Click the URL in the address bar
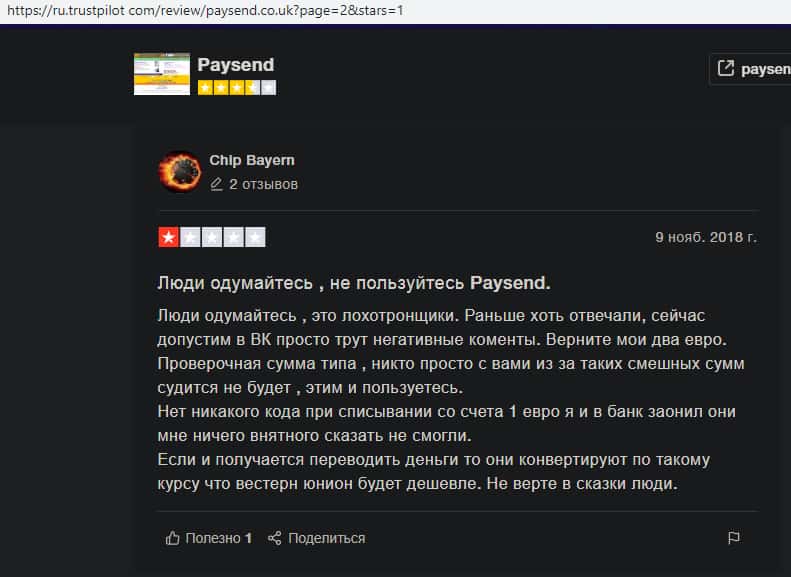This screenshot has height=577, width=791. tap(205, 11)
